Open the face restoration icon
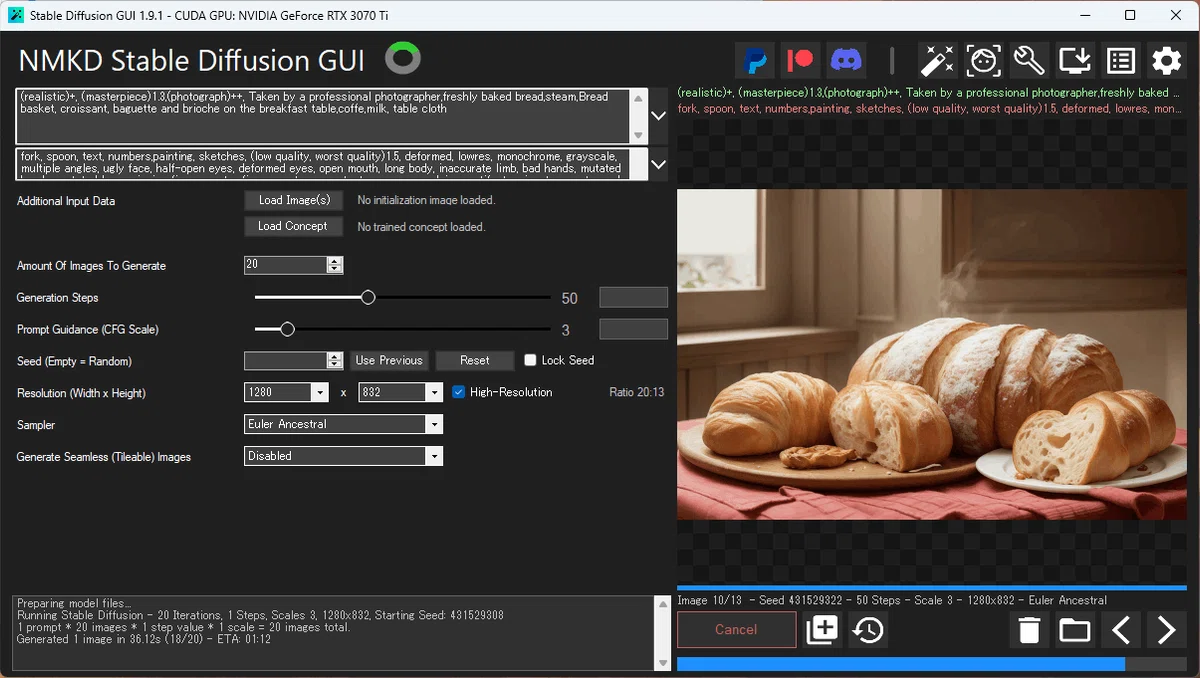1200x678 pixels. pyautogui.click(x=984, y=61)
